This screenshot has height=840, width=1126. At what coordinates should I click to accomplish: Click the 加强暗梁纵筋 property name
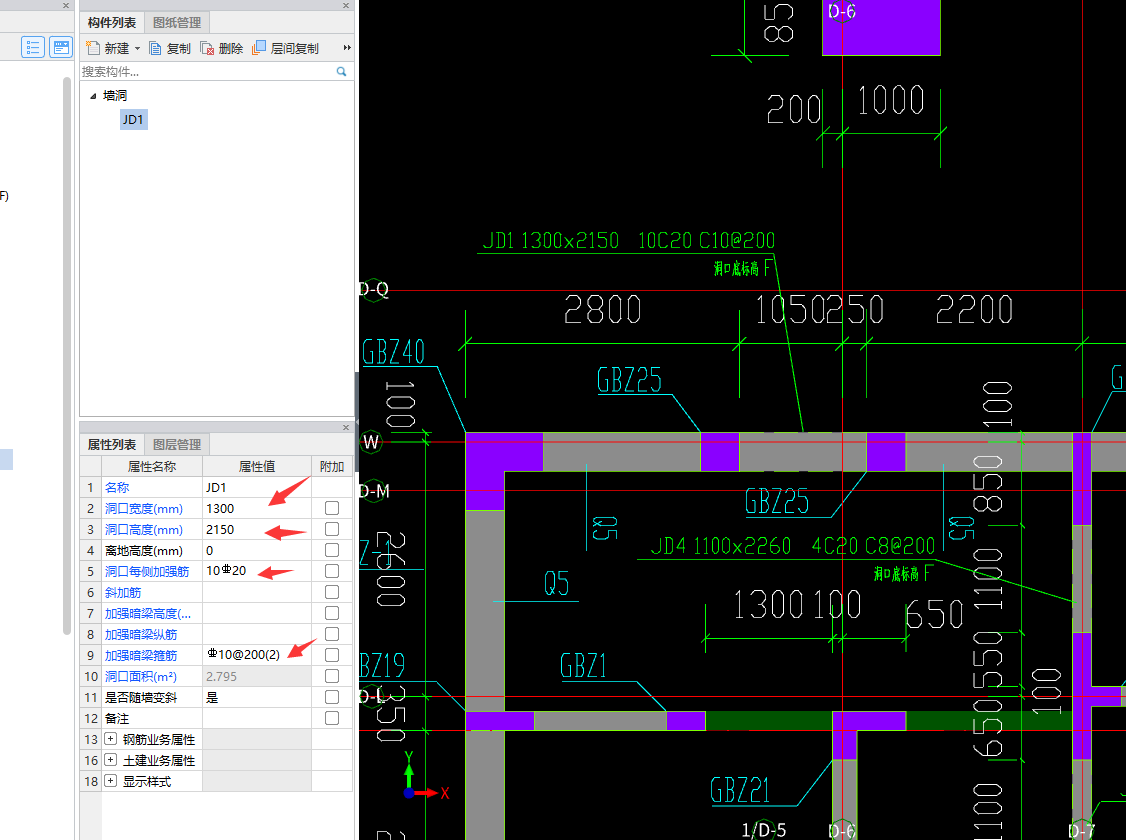click(141, 634)
